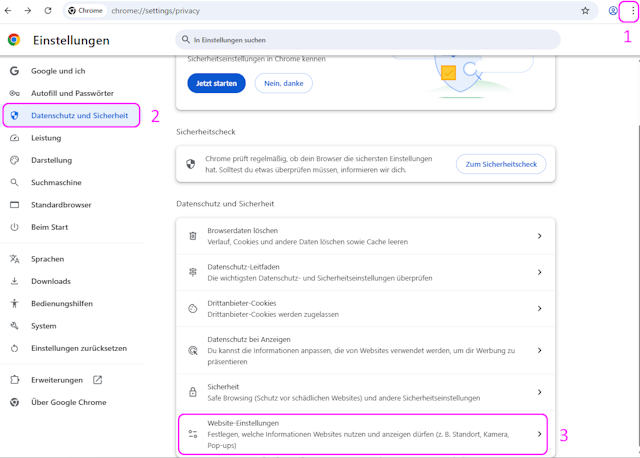Click the trash icon for Browserdaten löschen
The height and width of the screenshot is (458, 640).
(192, 236)
